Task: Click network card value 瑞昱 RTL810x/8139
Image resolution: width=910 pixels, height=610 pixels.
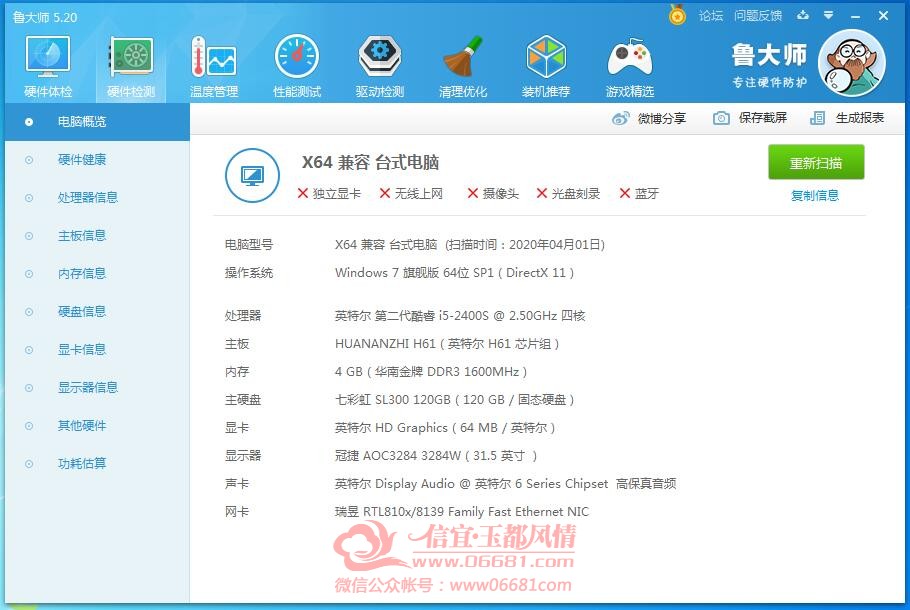Action: point(461,512)
